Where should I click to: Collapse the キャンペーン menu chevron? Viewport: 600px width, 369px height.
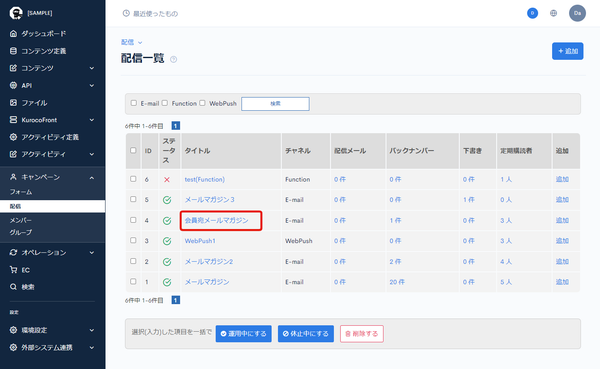(x=92, y=178)
